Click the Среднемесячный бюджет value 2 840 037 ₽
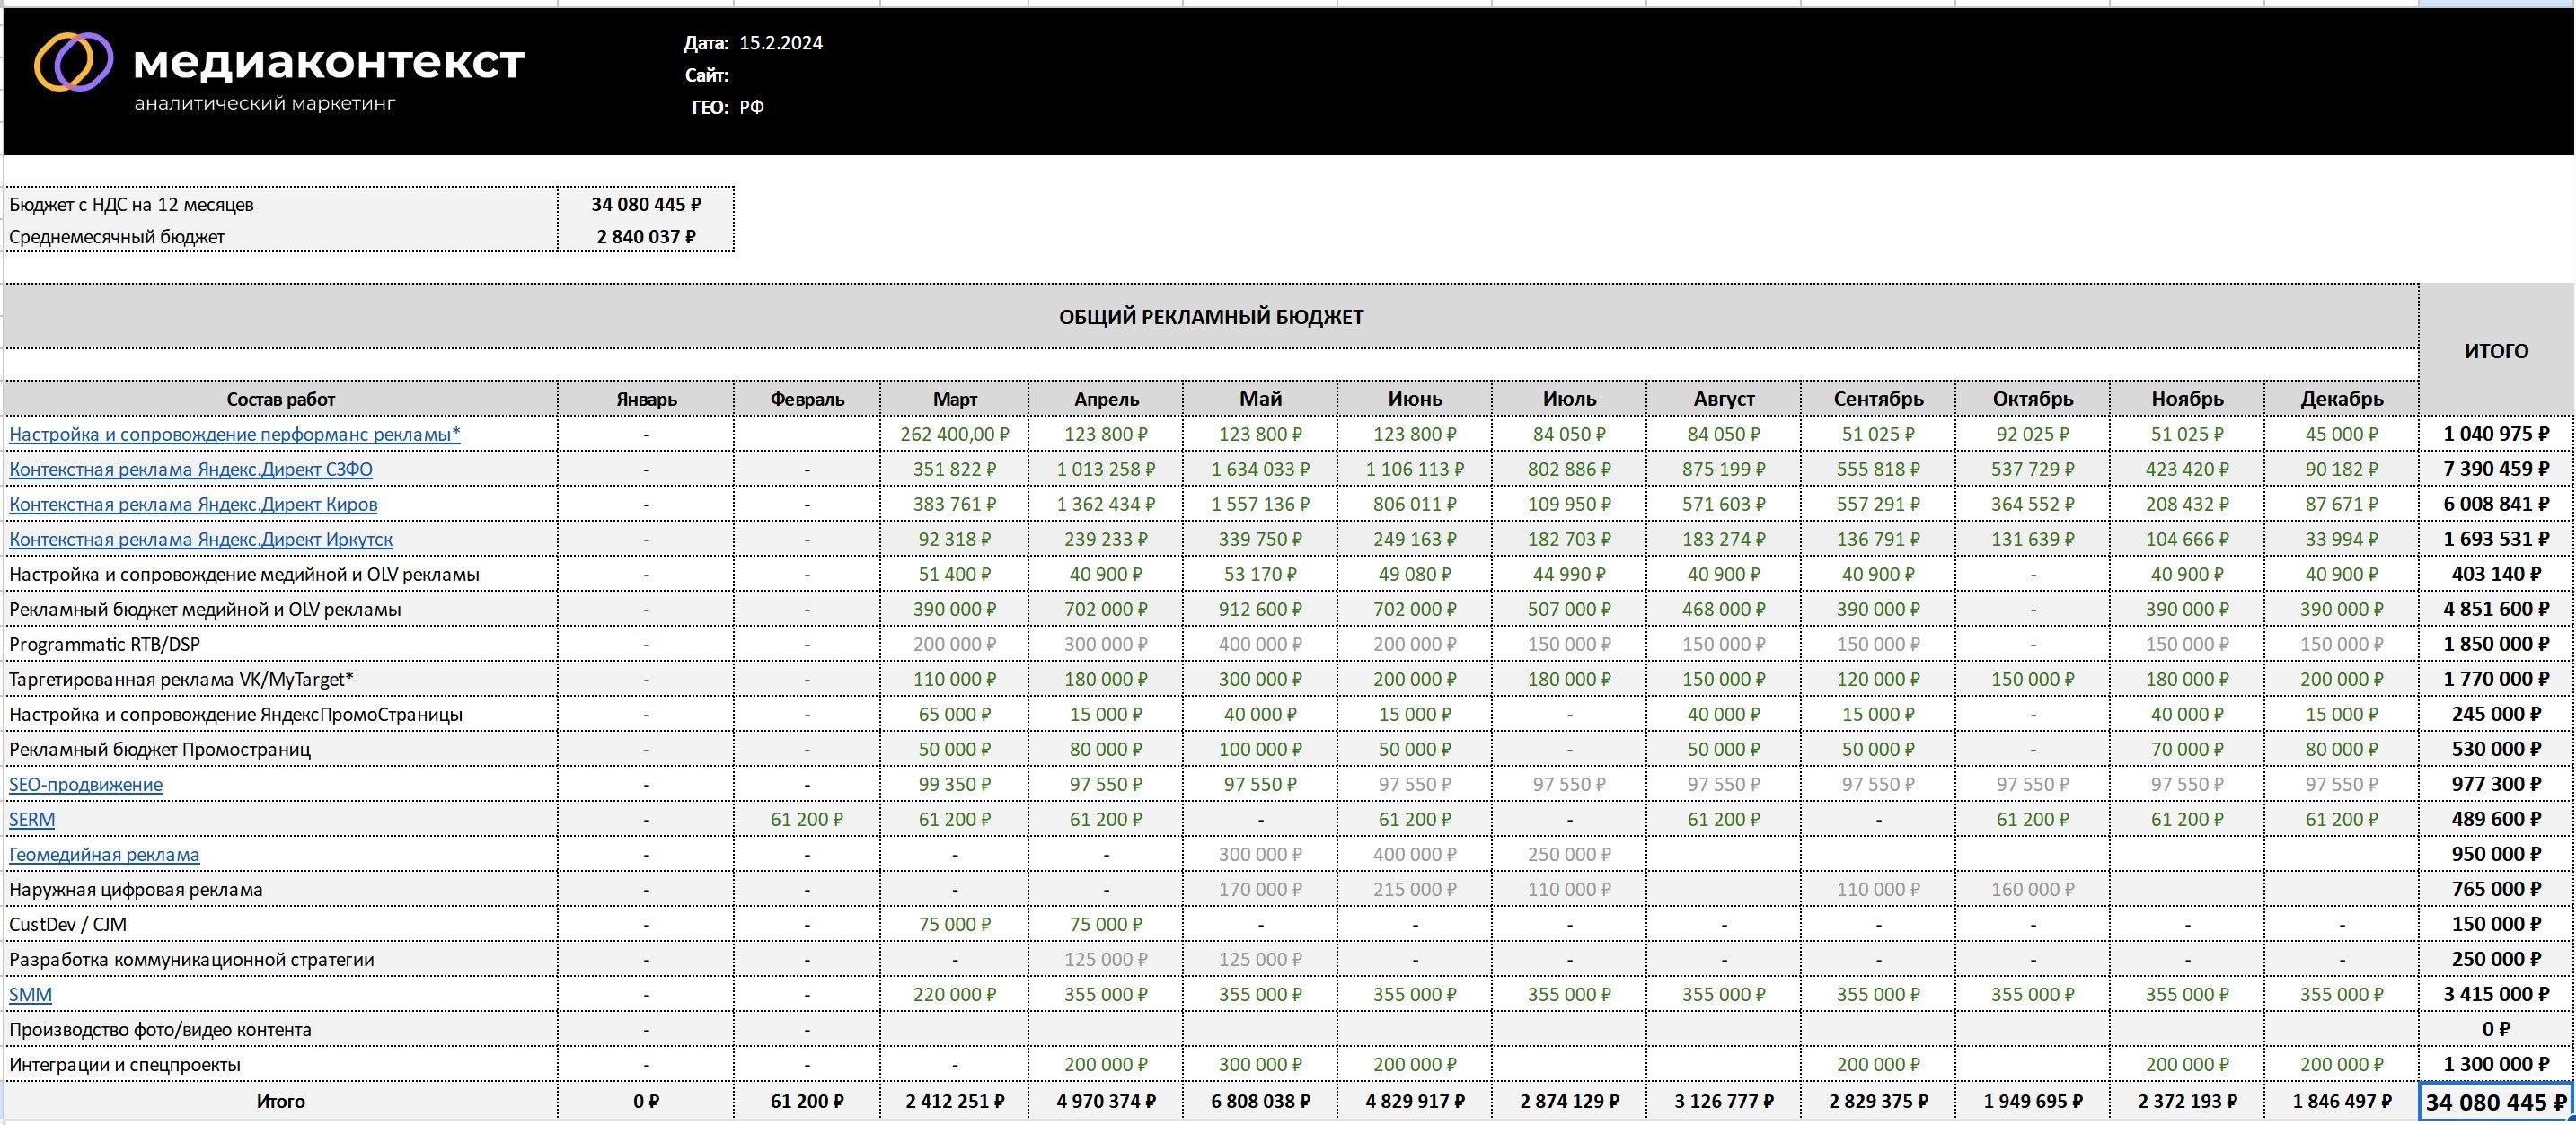 point(645,237)
